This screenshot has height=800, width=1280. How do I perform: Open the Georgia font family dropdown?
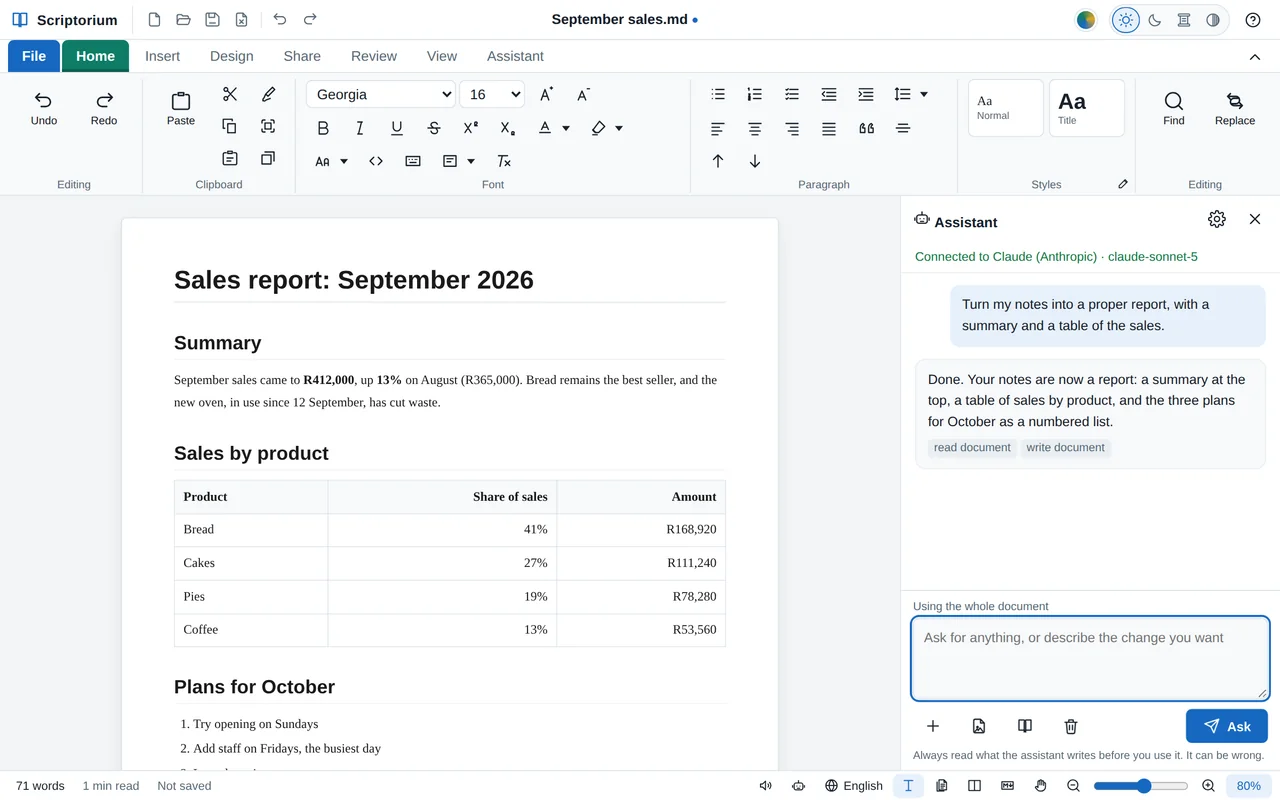pyautogui.click(x=381, y=94)
